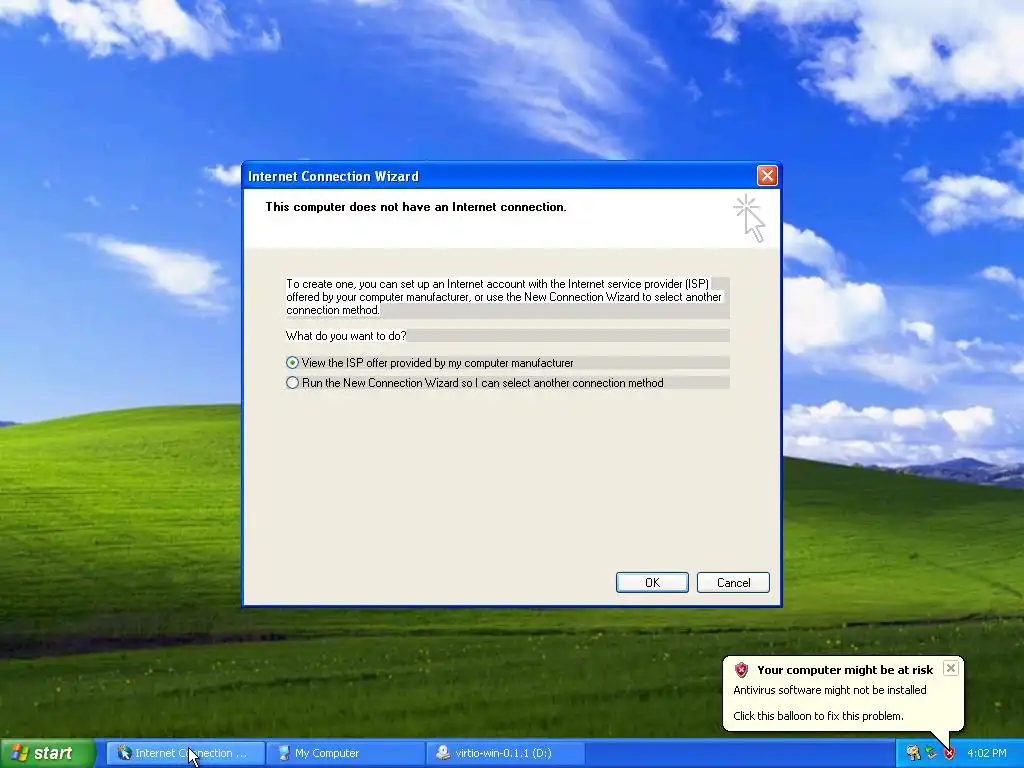Select the View the ISP offer radio button
Screen dimensions: 1024x768
tap(293, 362)
